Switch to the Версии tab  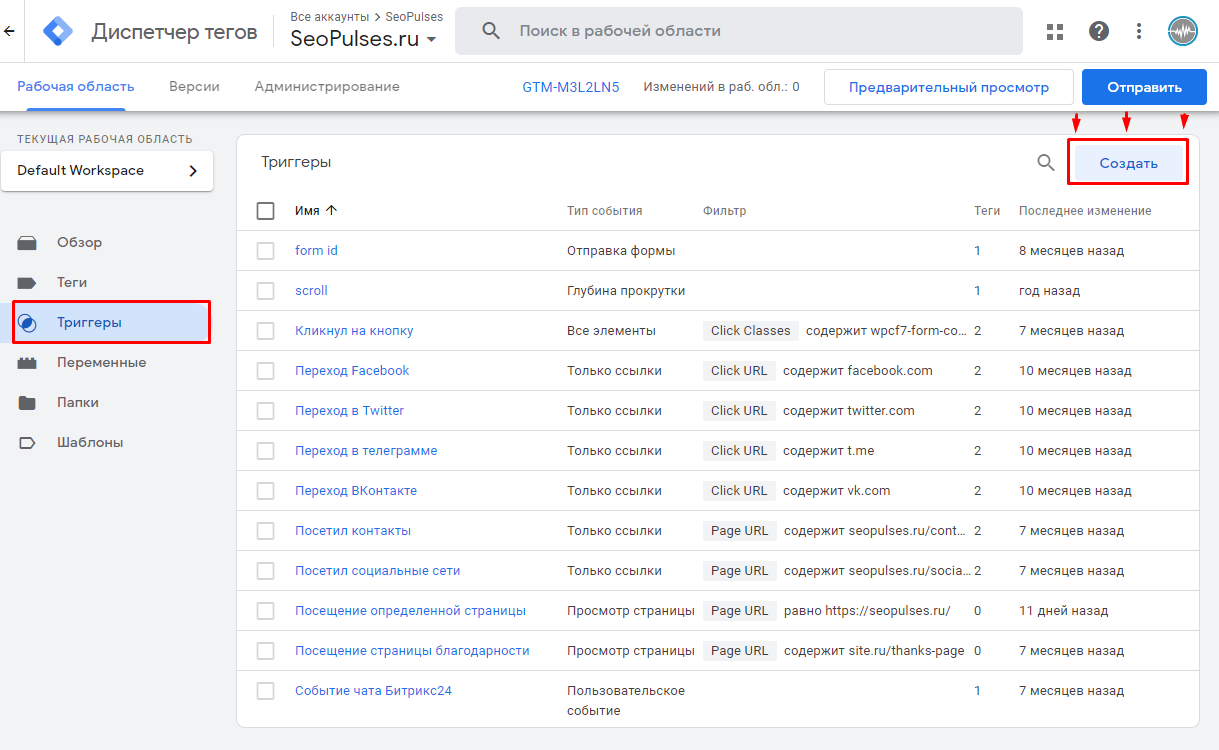(x=194, y=87)
